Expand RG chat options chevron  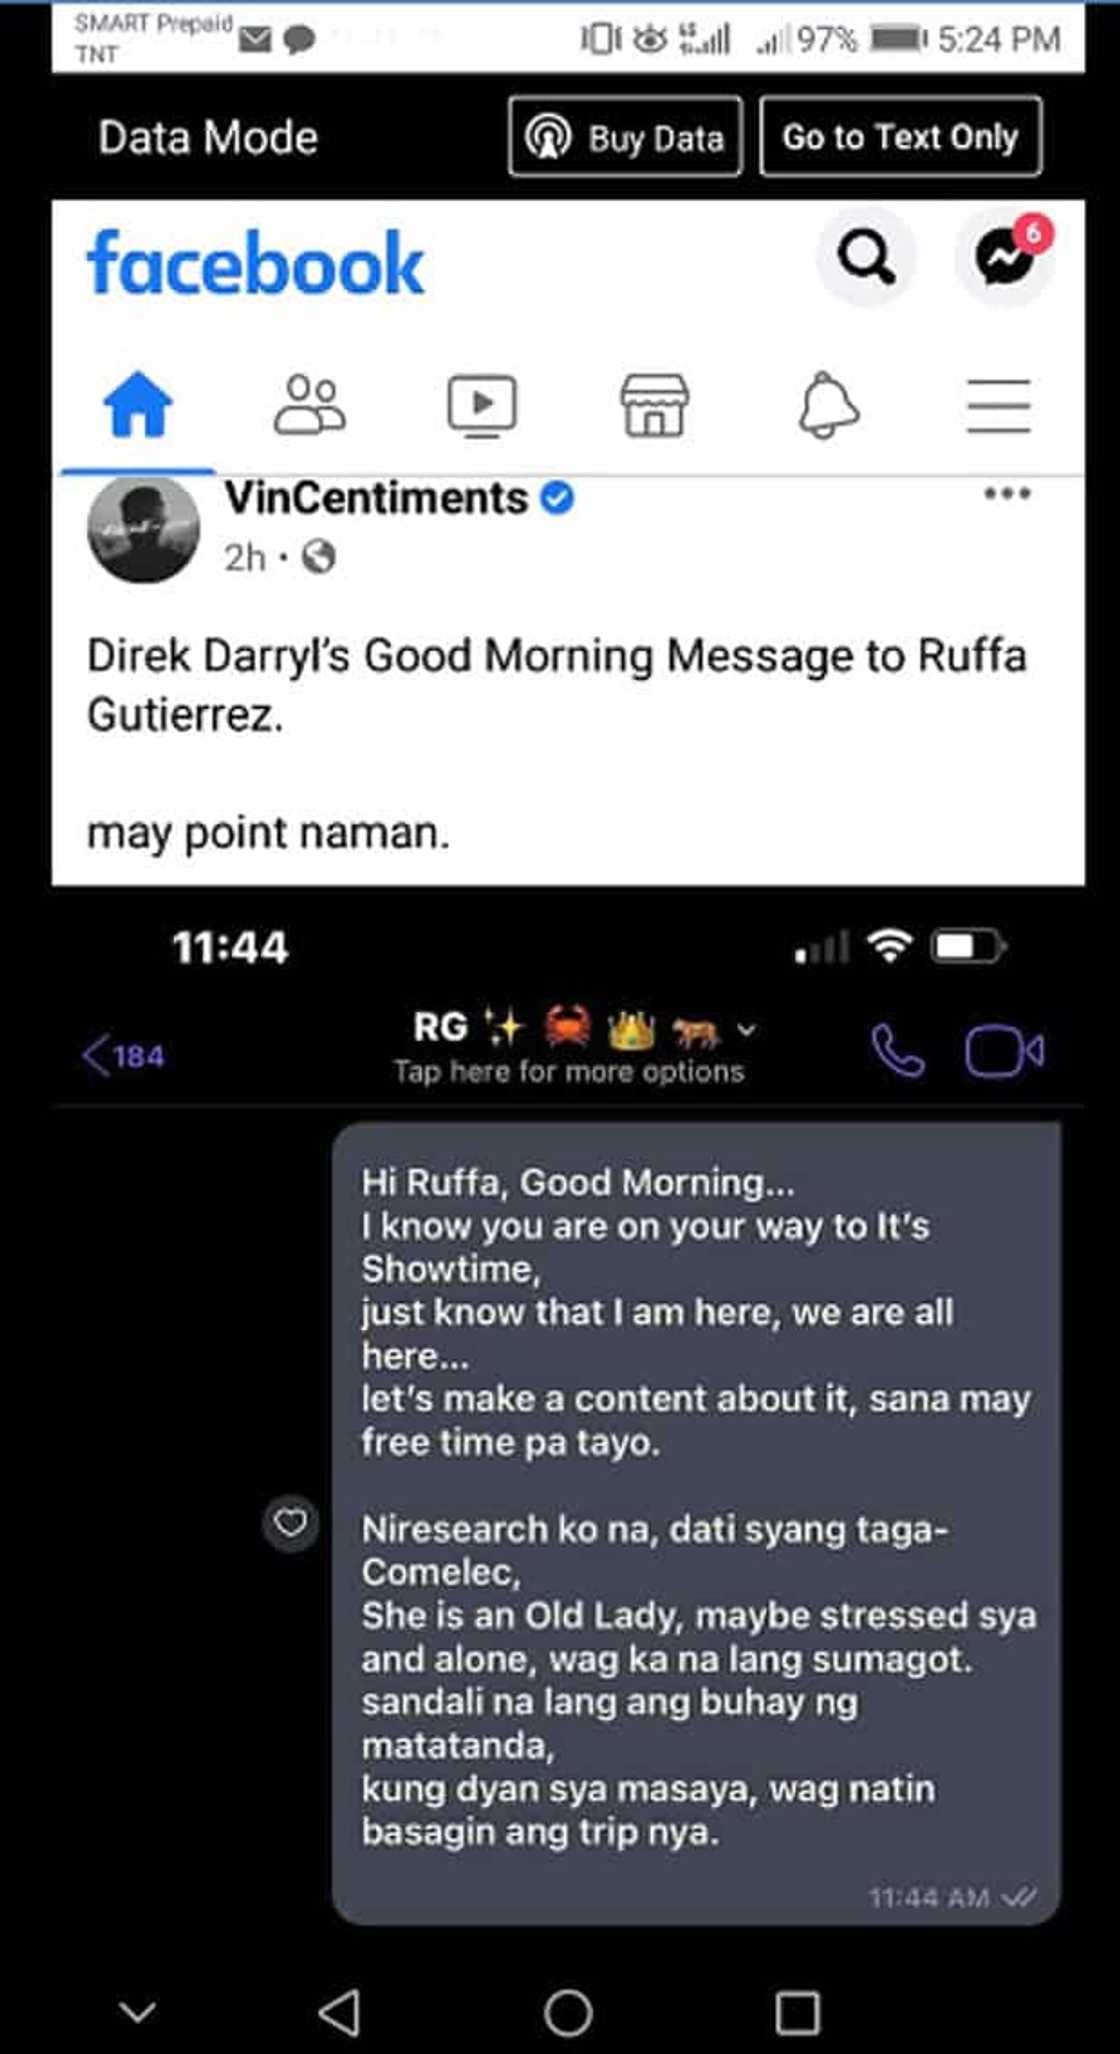pyautogui.click(x=747, y=1029)
